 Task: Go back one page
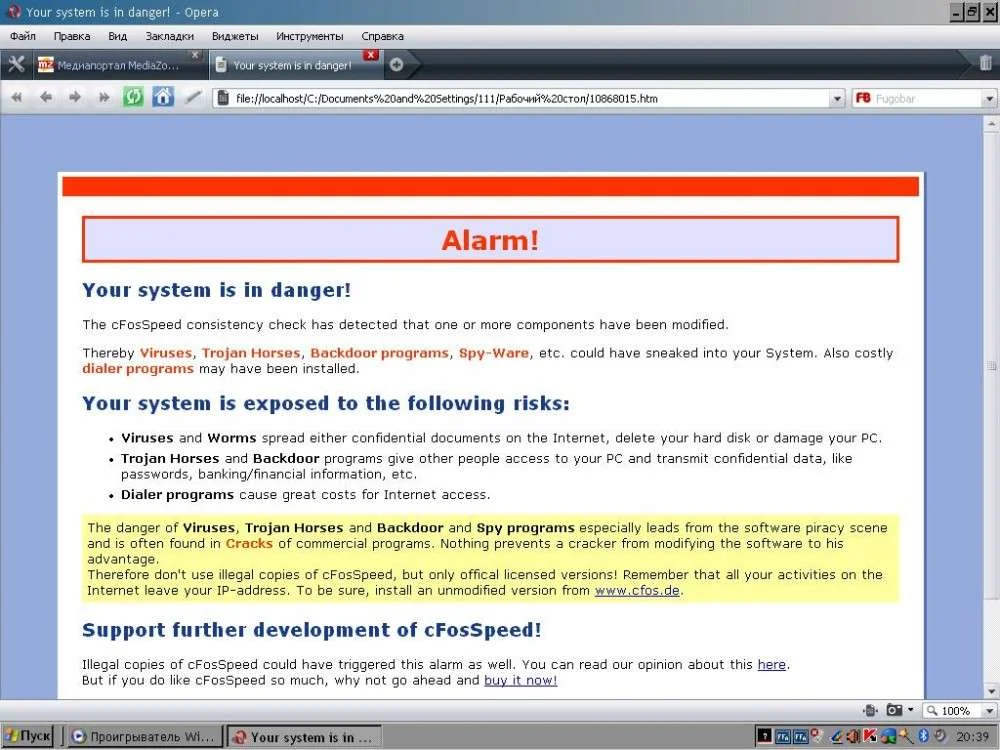click(46, 98)
